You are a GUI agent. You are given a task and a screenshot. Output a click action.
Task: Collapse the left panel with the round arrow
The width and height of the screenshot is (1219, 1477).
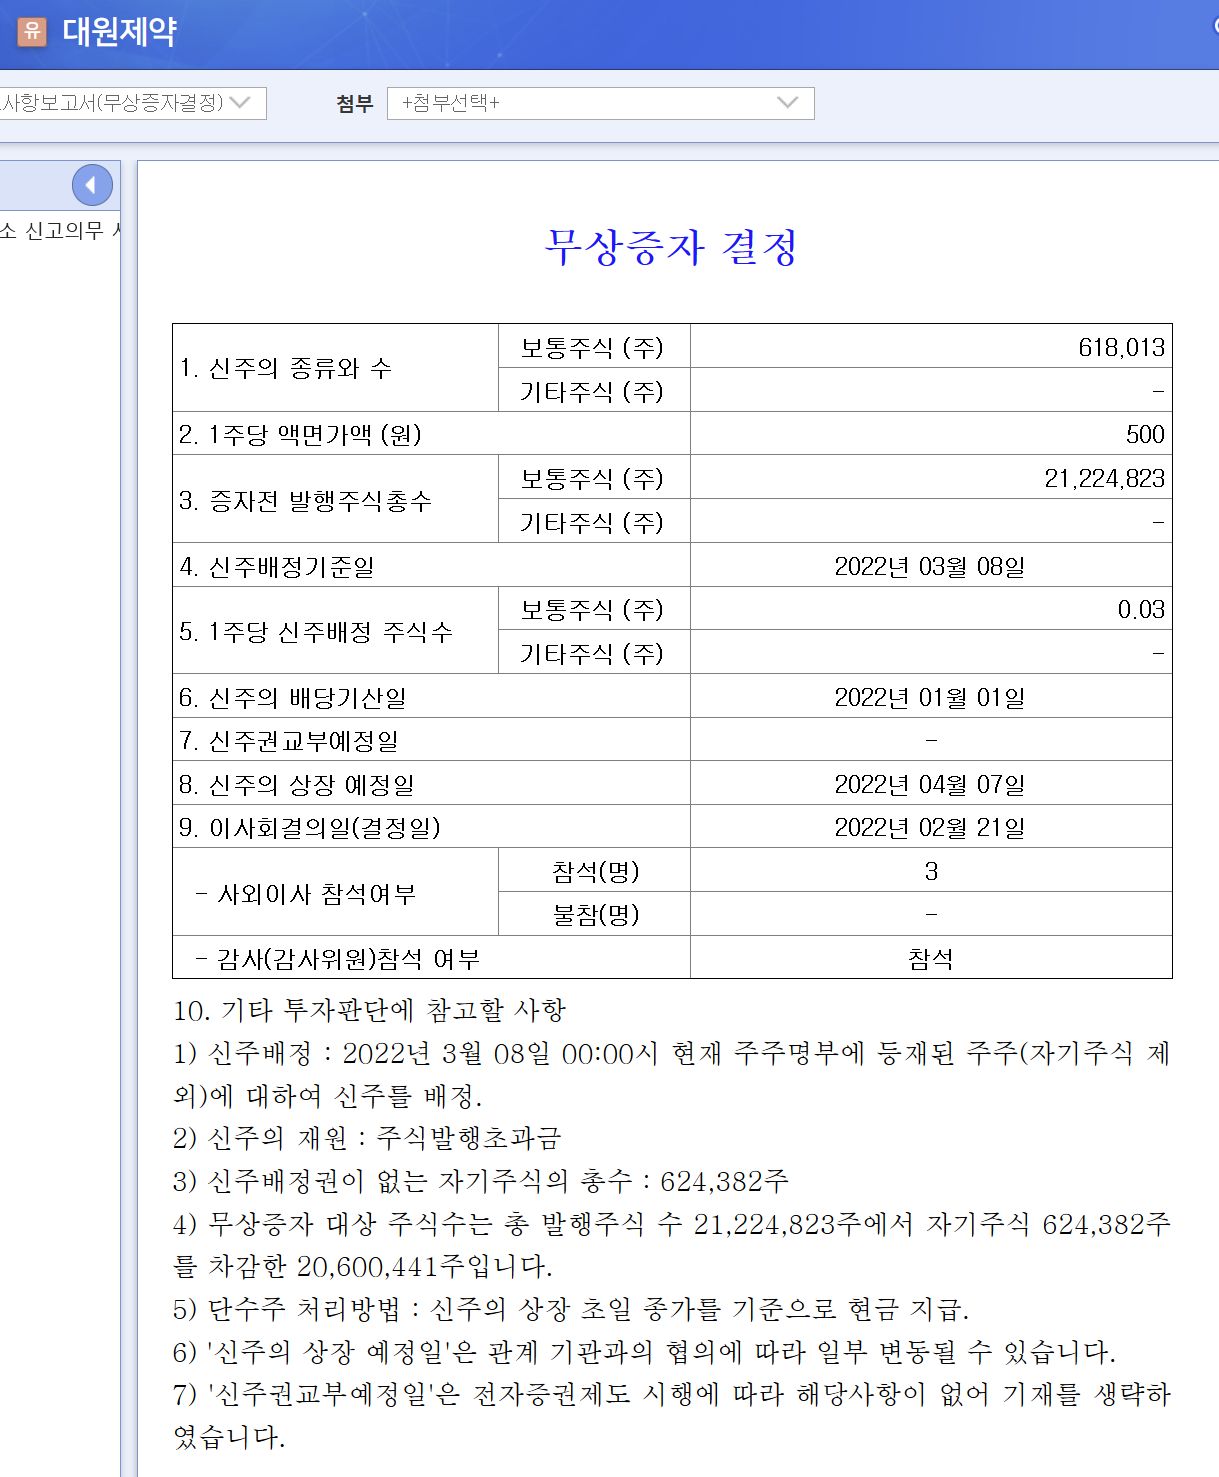(x=92, y=185)
